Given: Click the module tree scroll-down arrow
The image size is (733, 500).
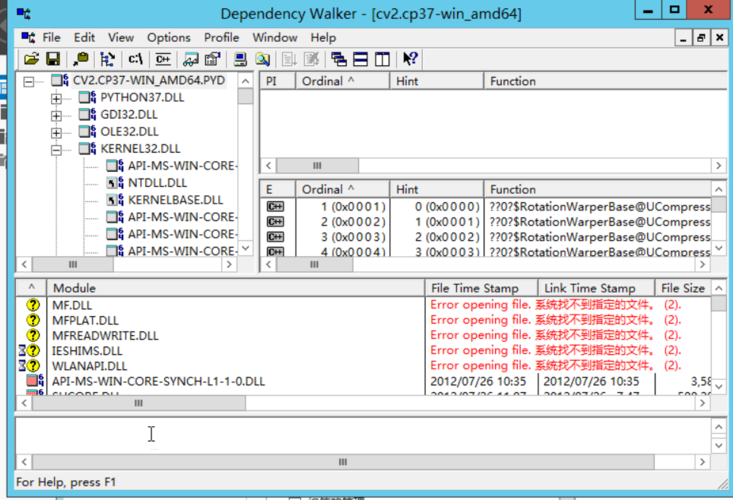Looking at the screenshot, I should coord(246,248).
